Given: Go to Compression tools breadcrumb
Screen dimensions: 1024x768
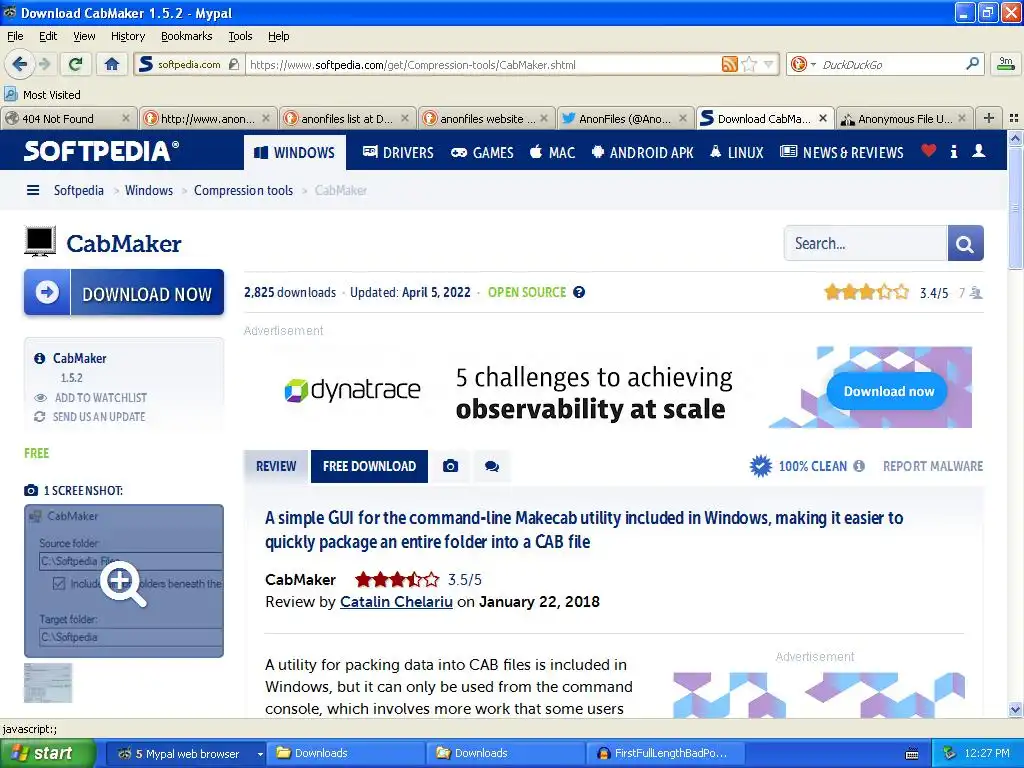Looking at the screenshot, I should [x=243, y=190].
